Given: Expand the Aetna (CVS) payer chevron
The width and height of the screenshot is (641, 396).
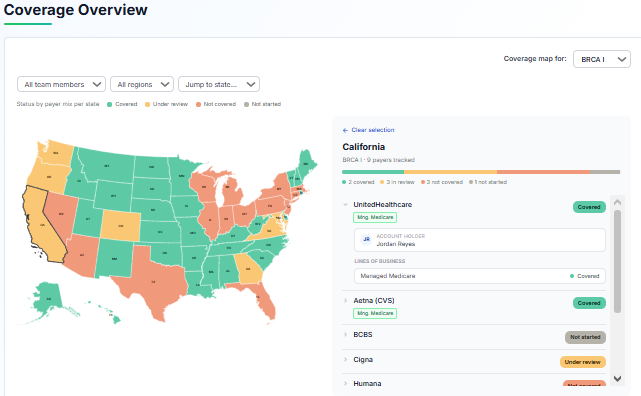Looking at the screenshot, I should (x=345, y=301).
